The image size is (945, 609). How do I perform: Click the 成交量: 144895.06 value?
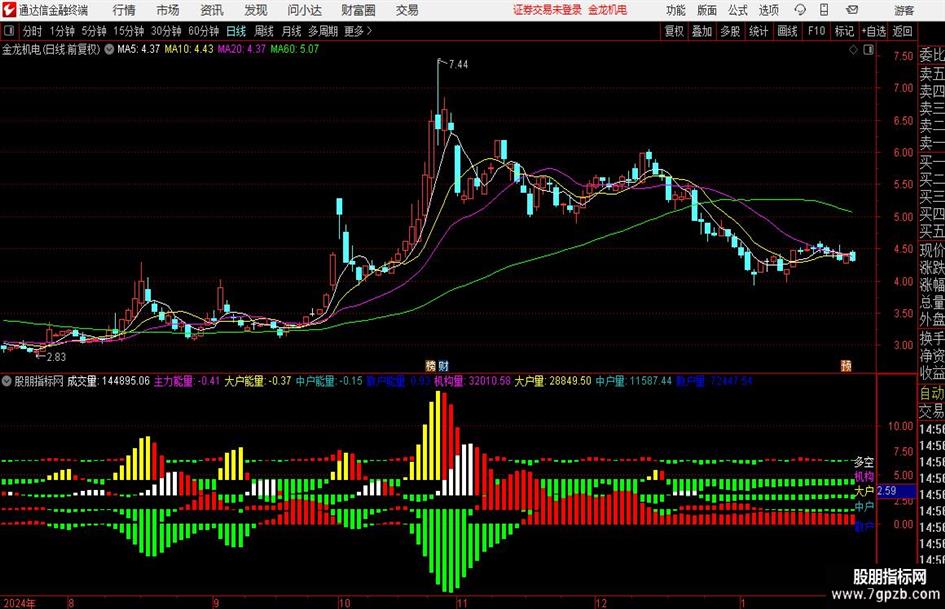[108, 381]
